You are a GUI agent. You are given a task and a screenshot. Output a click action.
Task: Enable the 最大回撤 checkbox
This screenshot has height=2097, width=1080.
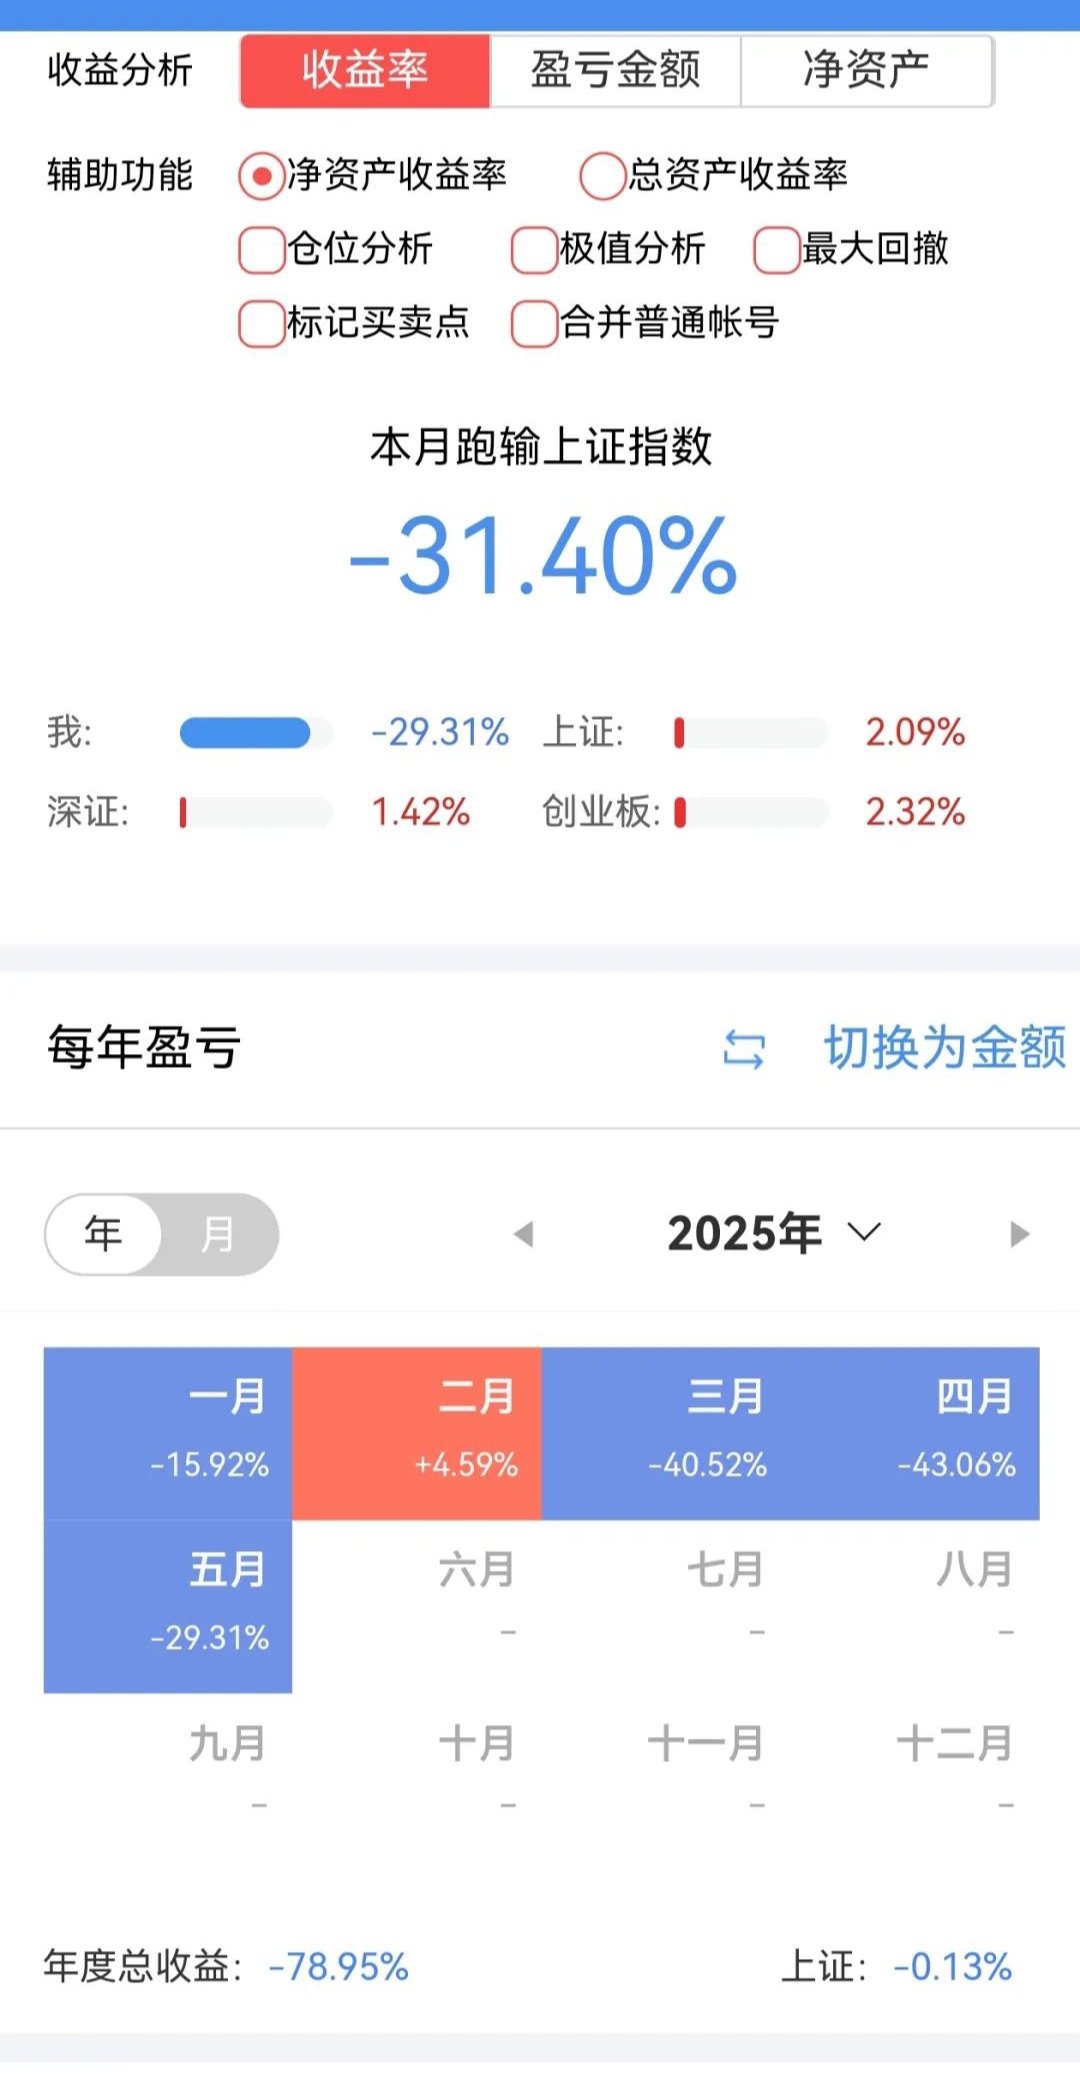pos(777,250)
